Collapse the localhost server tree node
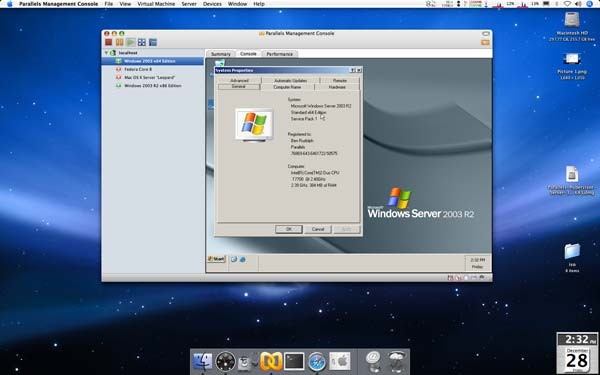600x375 pixels. 106,53
